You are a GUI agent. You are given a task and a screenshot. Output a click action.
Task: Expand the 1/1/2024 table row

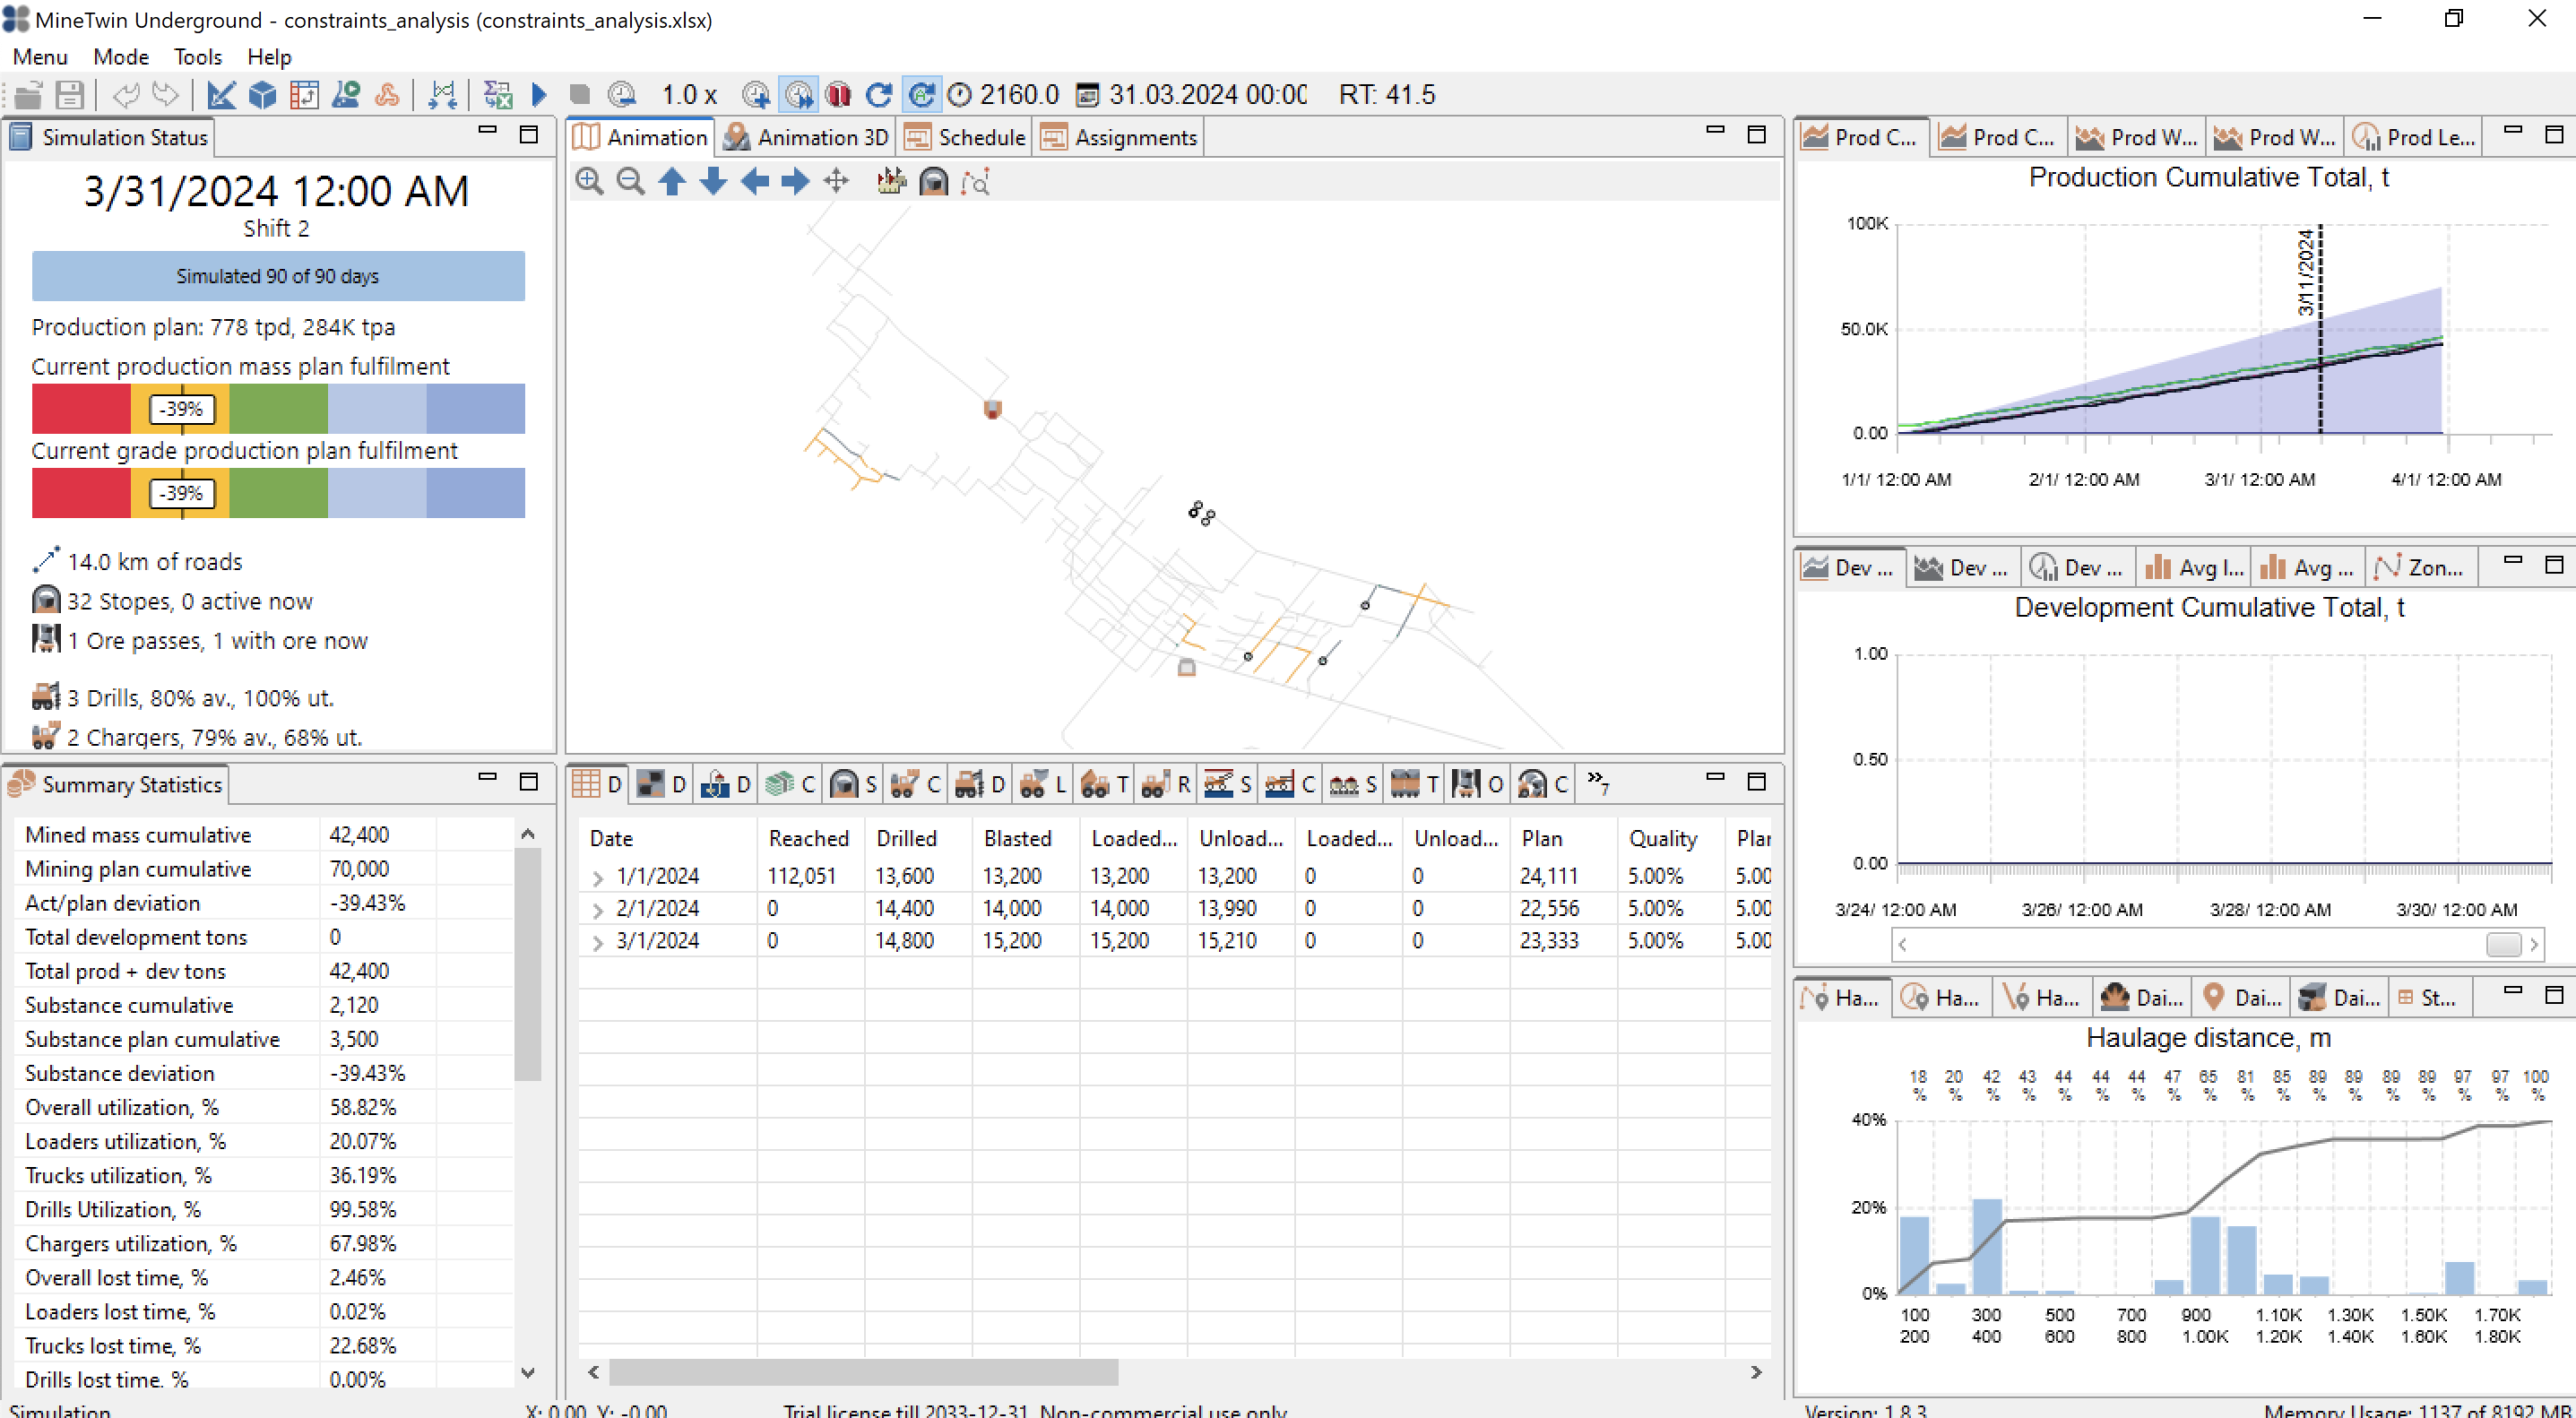[598, 877]
